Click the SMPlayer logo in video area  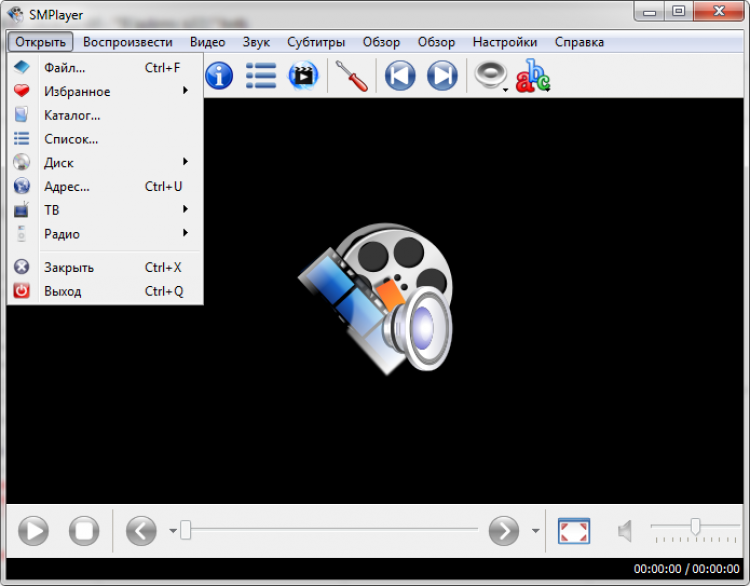(375, 299)
